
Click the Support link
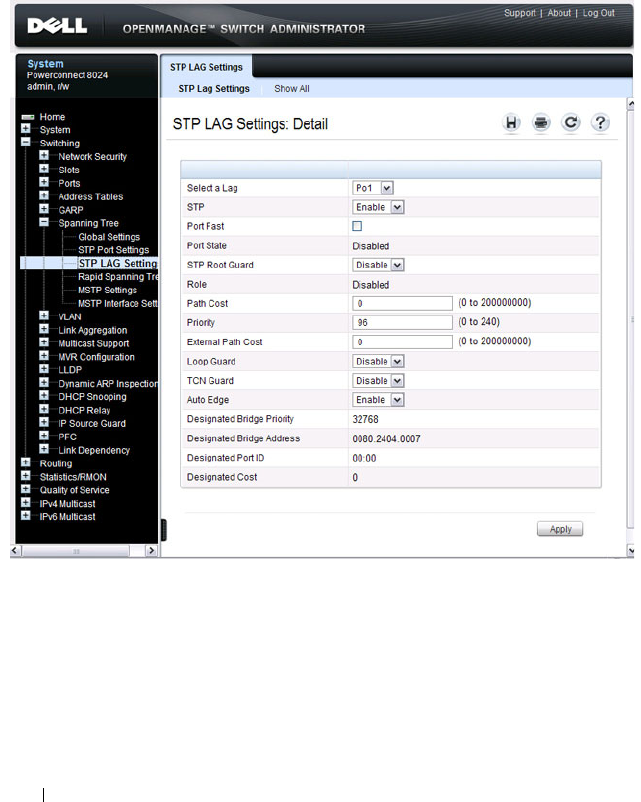tap(519, 13)
